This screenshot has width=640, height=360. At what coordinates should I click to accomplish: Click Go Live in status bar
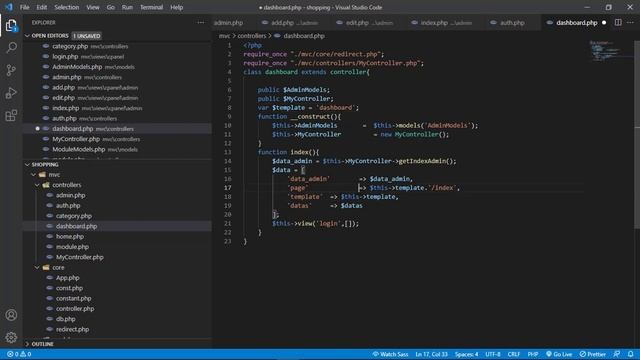pyautogui.click(x=559, y=354)
